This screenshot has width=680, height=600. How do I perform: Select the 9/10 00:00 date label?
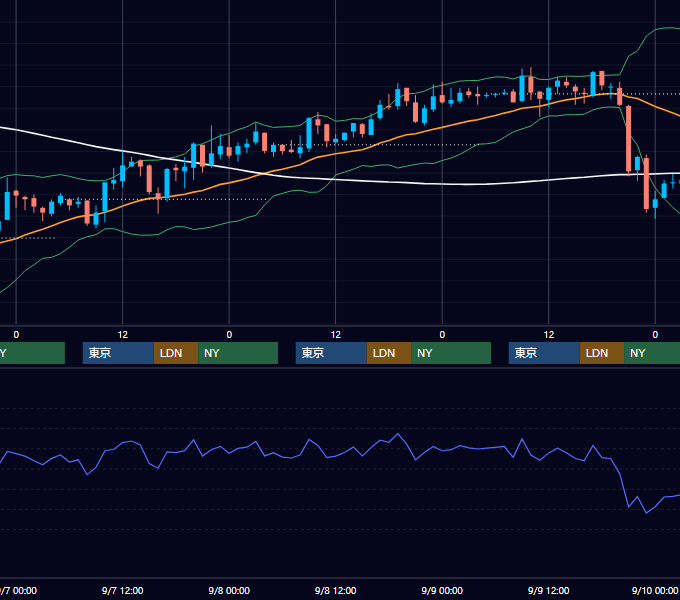[655, 590]
